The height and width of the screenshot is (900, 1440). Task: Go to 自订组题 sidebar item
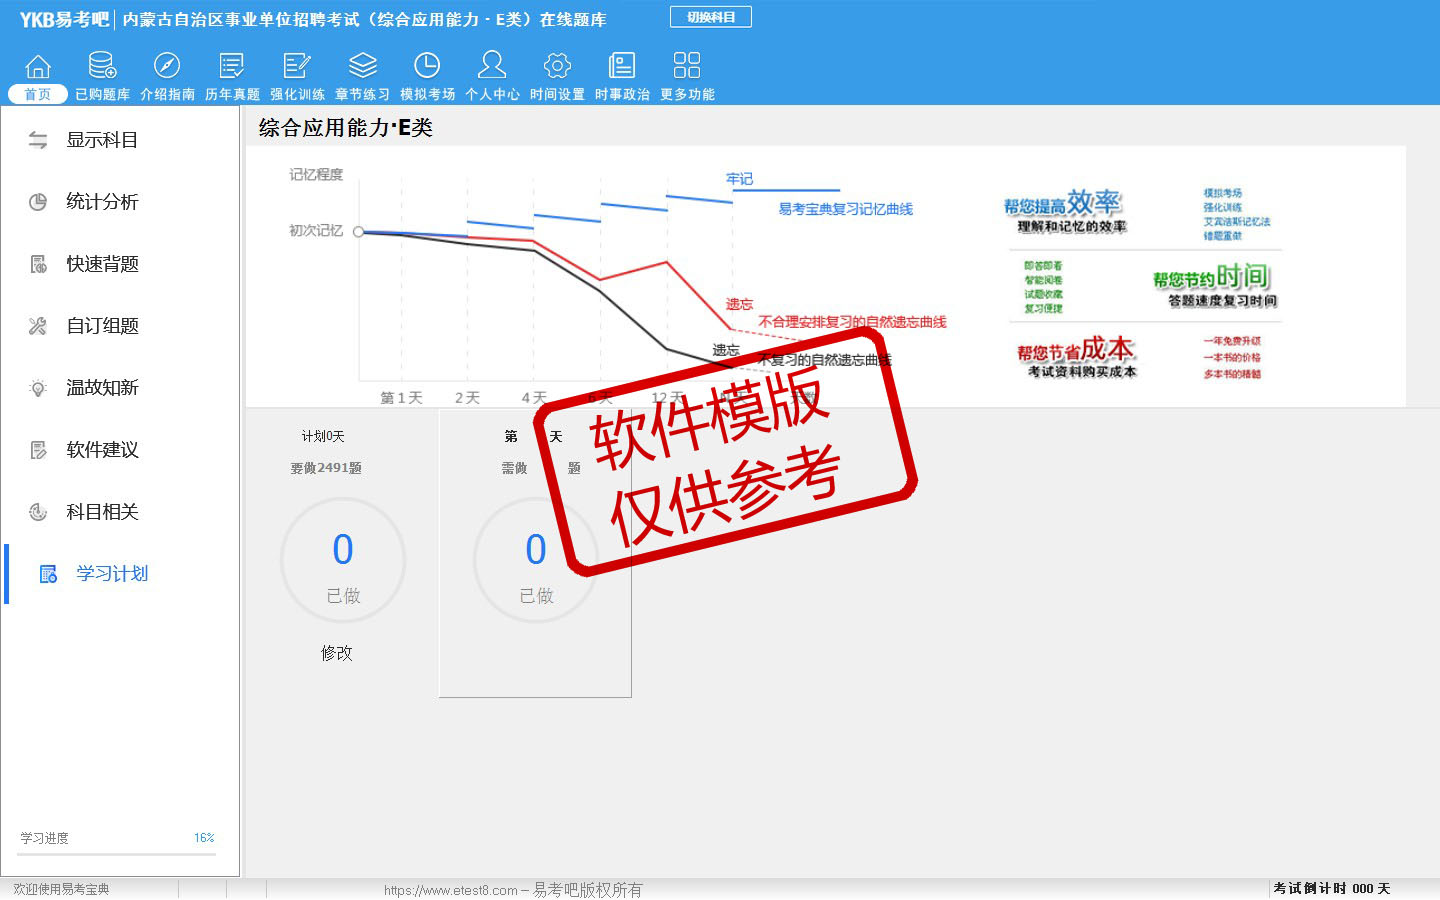101,326
